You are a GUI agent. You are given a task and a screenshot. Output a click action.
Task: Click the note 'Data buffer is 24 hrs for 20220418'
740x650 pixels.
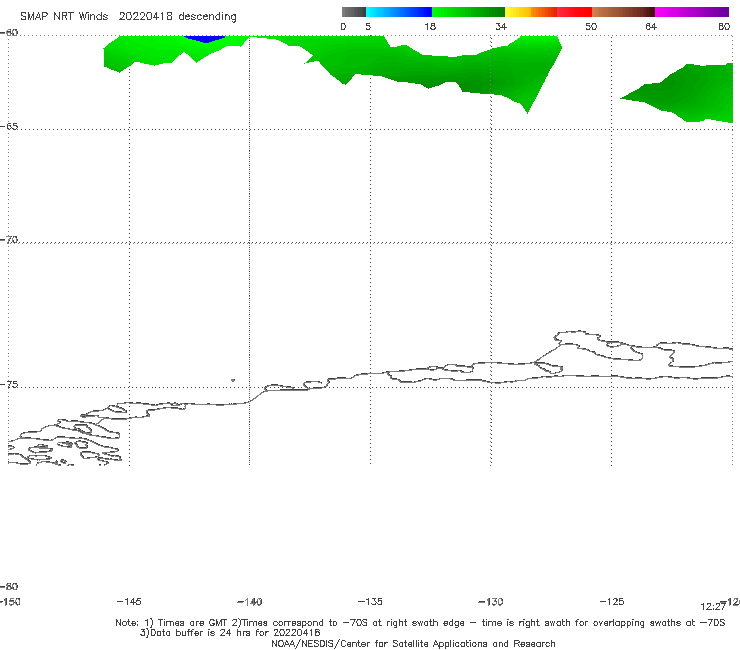click(235, 633)
